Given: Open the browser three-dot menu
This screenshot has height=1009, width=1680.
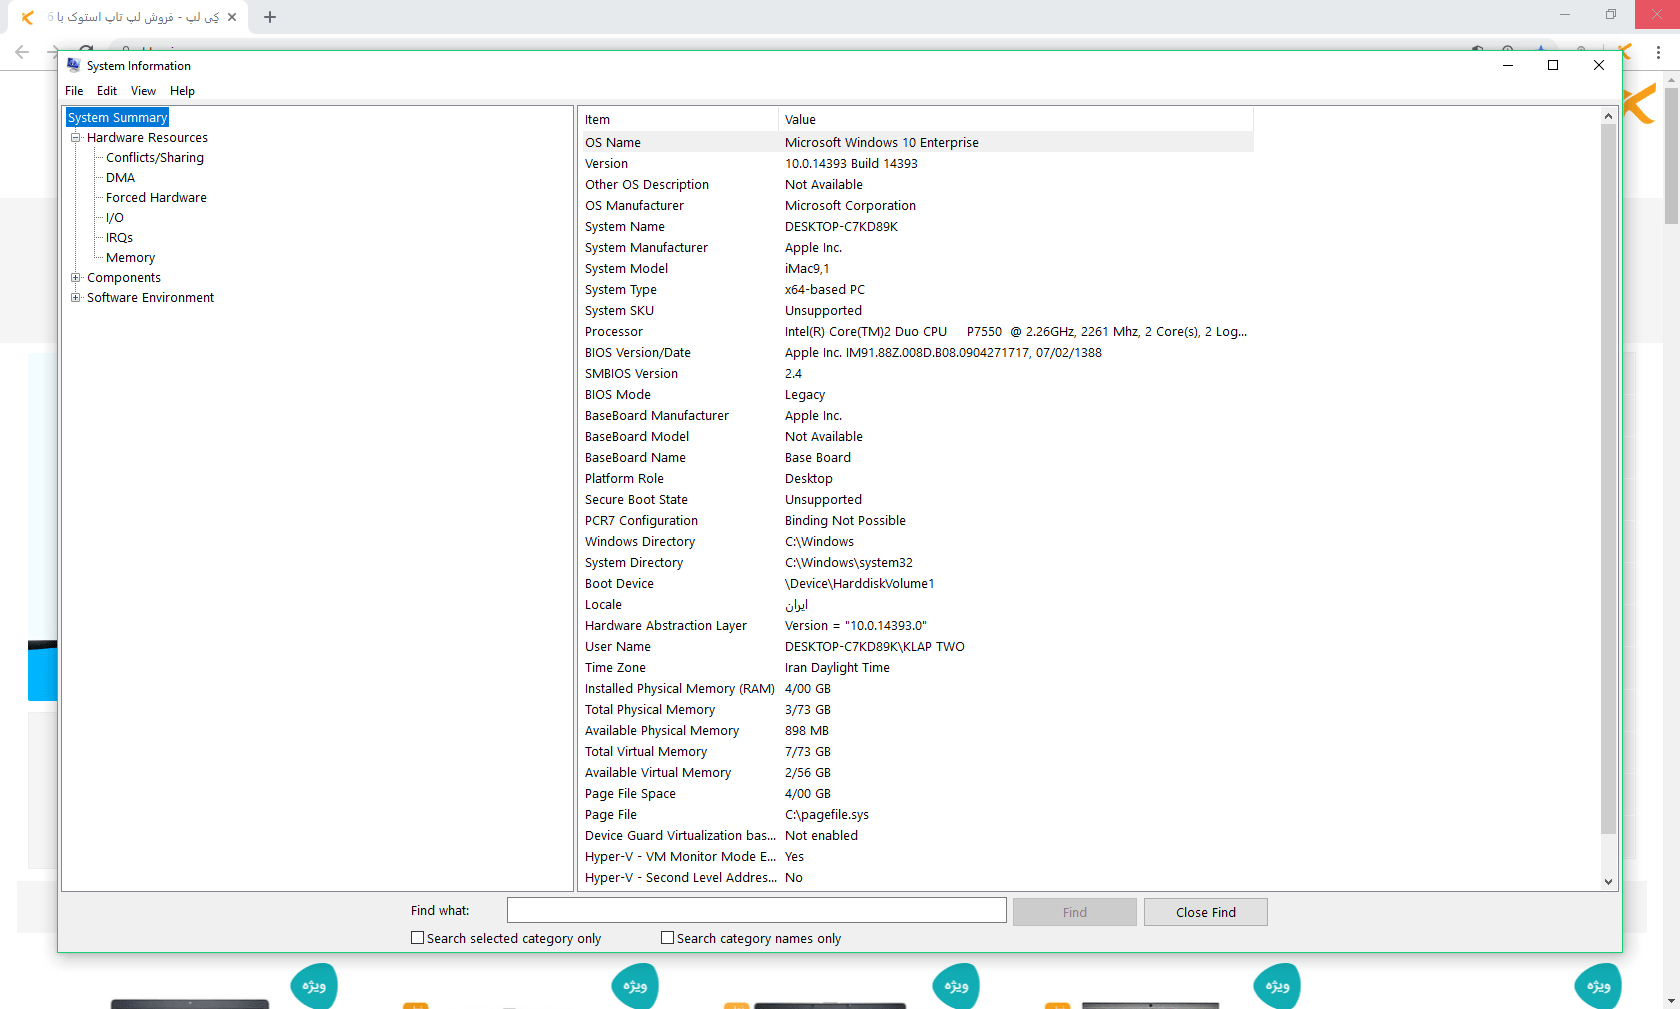Looking at the screenshot, I should coord(1658,52).
